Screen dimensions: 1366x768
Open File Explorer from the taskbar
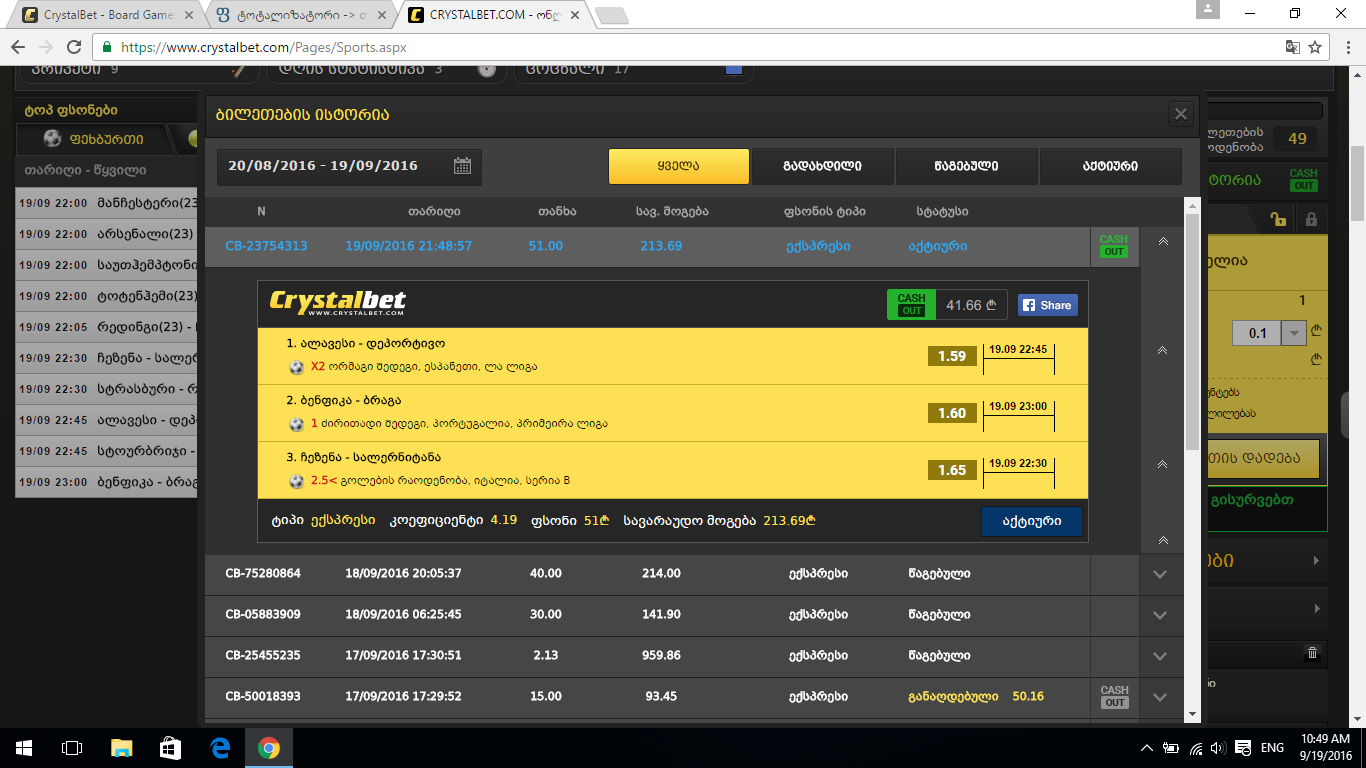121,748
